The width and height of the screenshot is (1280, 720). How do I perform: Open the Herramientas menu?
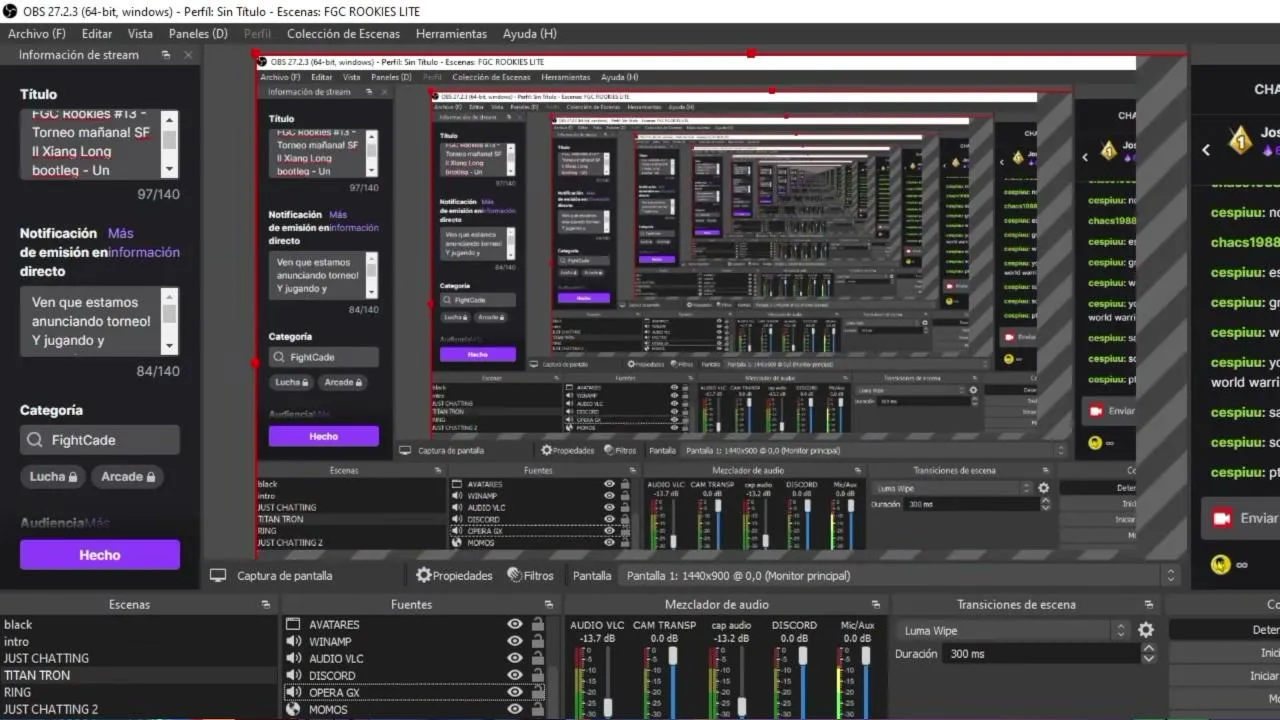pos(451,34)
